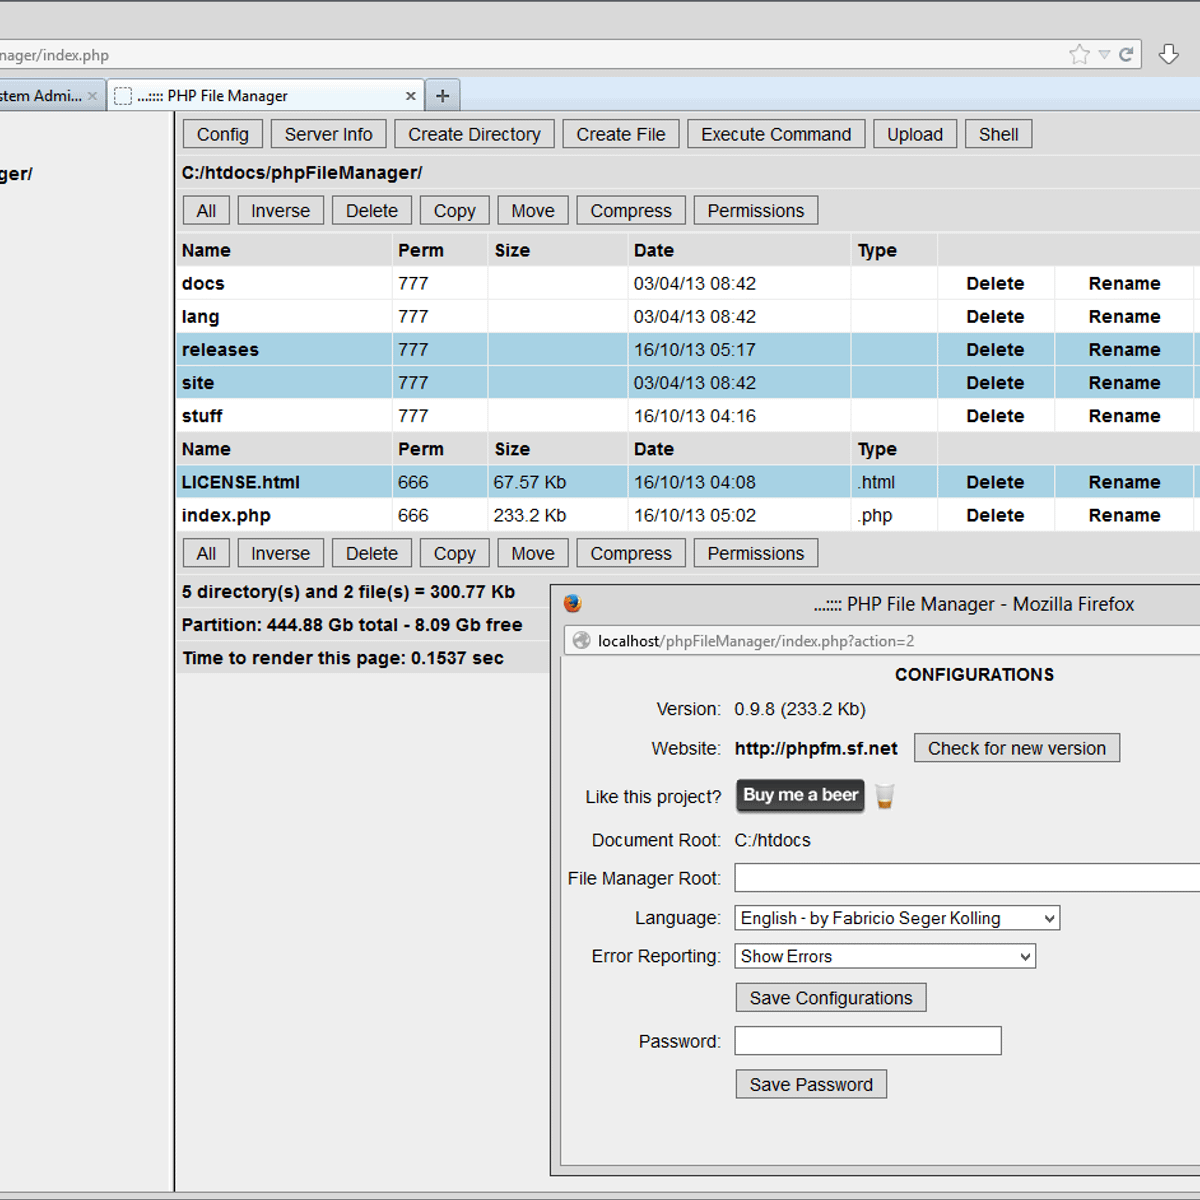Open the bookmark history dropdown arrow
1200x1200 pixels.
click(x=1104, y=55)
